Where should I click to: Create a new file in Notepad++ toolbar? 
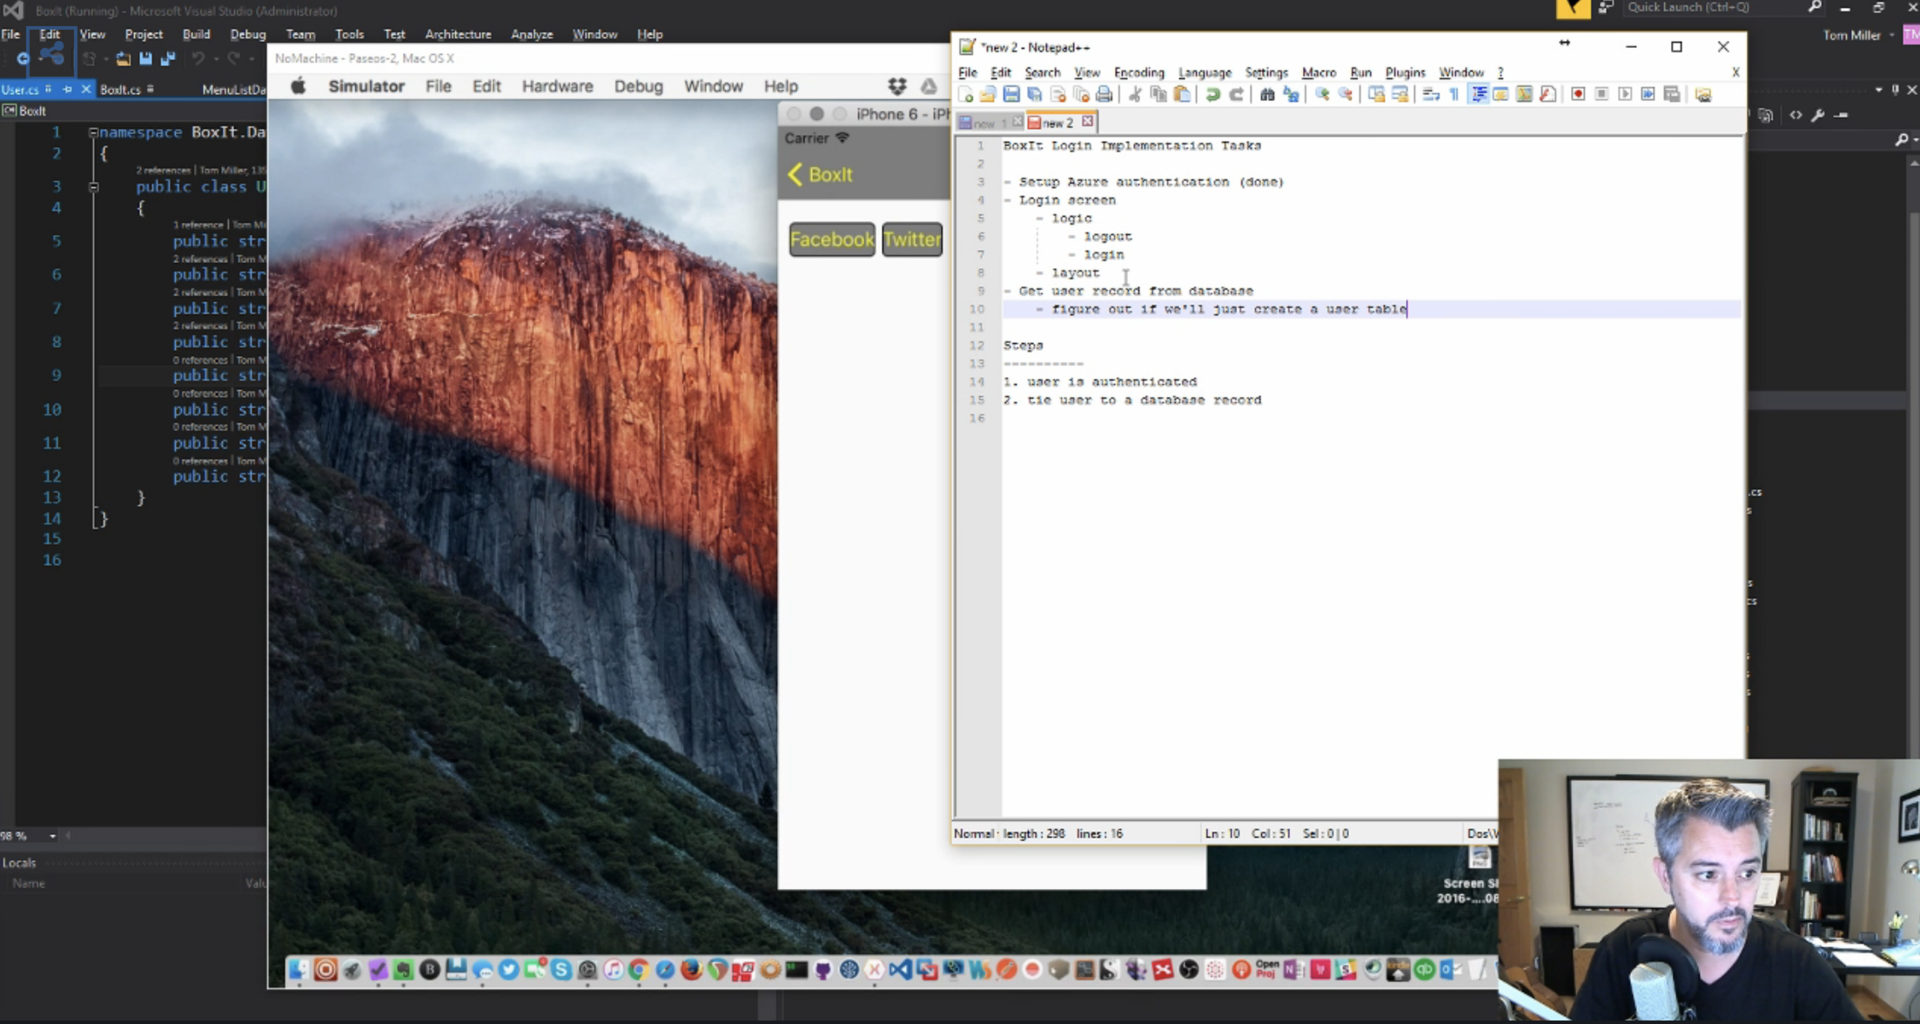966,95
